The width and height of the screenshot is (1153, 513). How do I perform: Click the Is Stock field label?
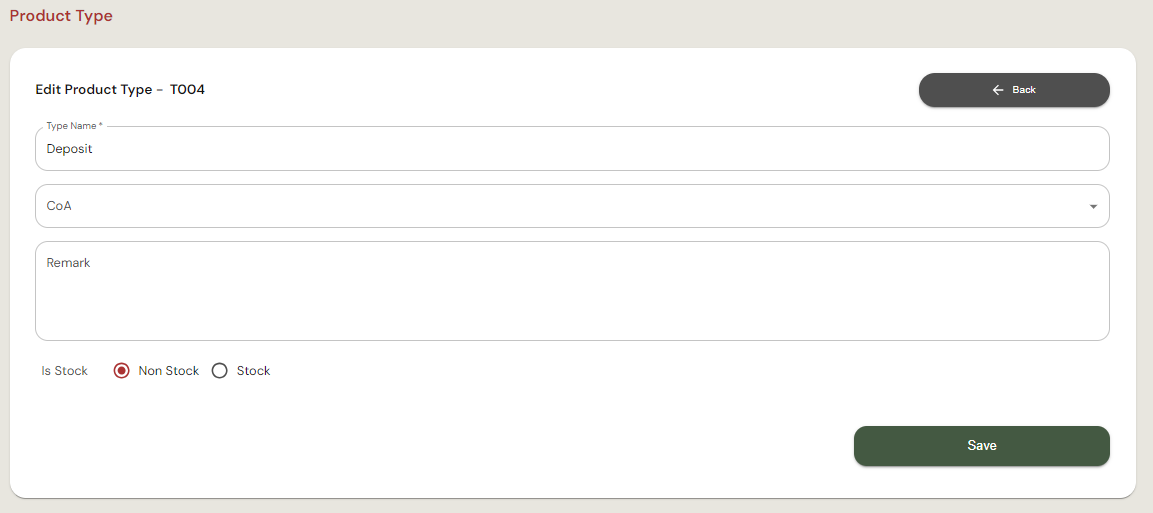click(x=64, y=371)
